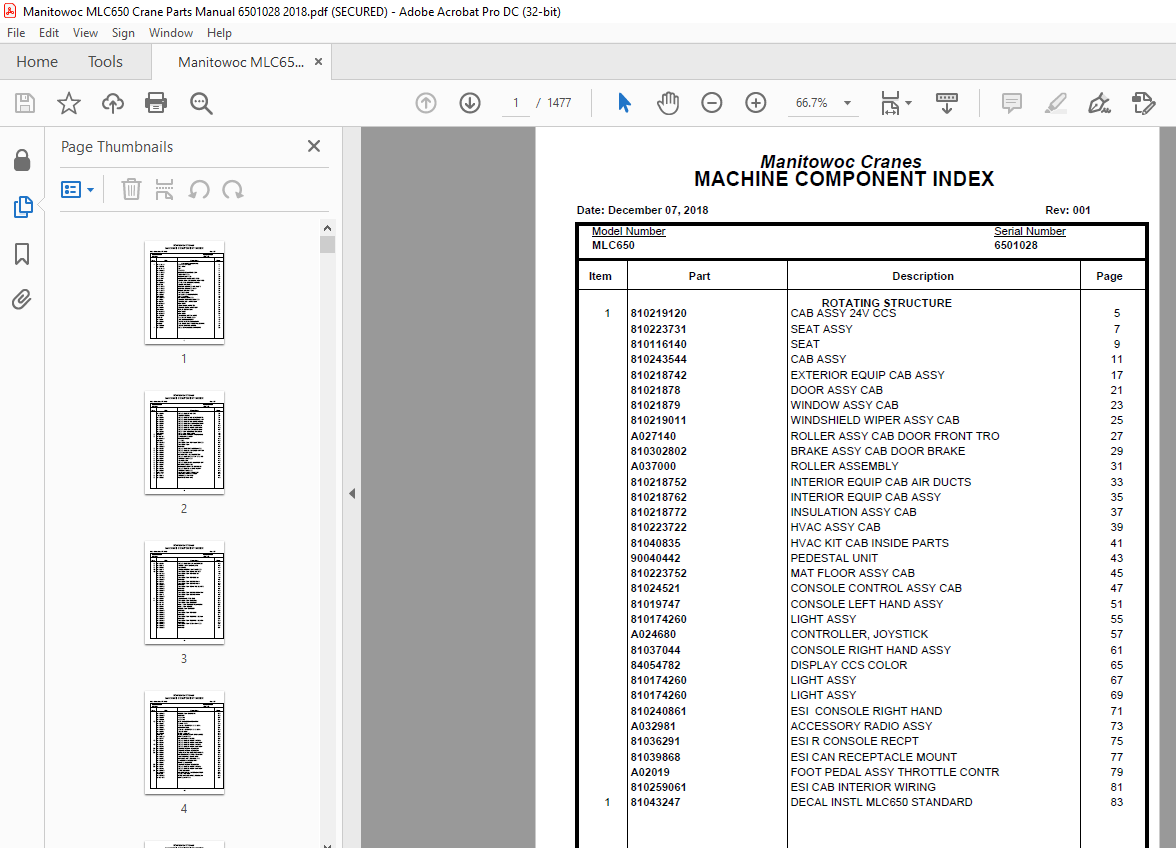Image resolution: width=1176 pixels, height=848 pixels.
Task: Select the Manitowoc MLC65... document tab
Action: coord(241,62)
